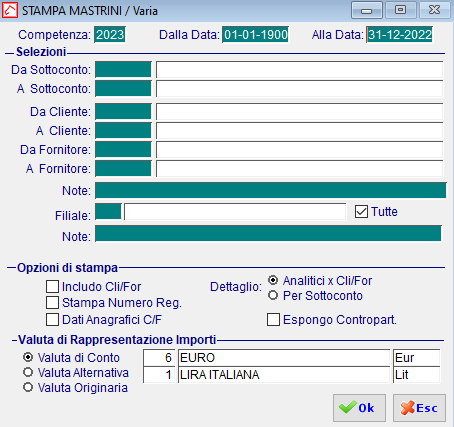Maximize the Stampa Mastrini window
The height and width of the screenshot is (427, 454).
(x=400, y=10)
